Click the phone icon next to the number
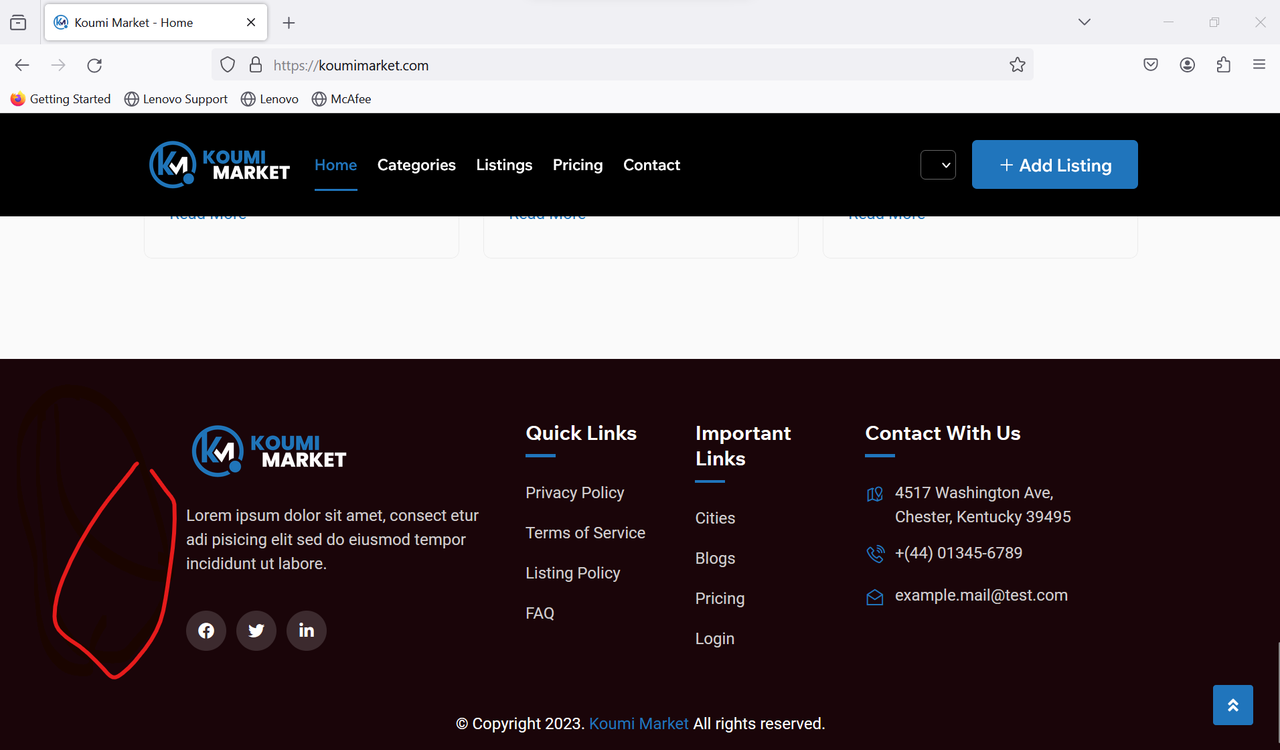 [x=874, y=553]
